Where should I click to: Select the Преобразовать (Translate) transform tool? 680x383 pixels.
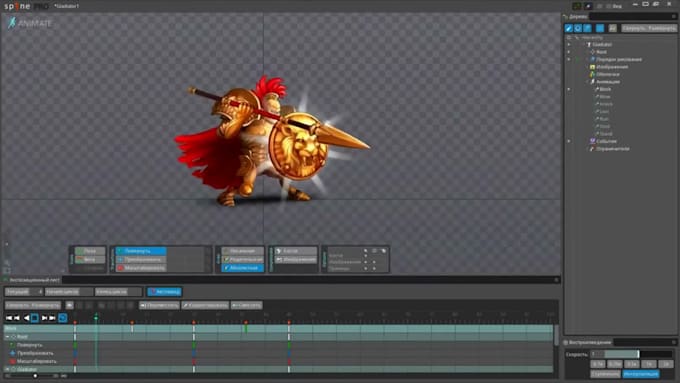click(141, 259)
